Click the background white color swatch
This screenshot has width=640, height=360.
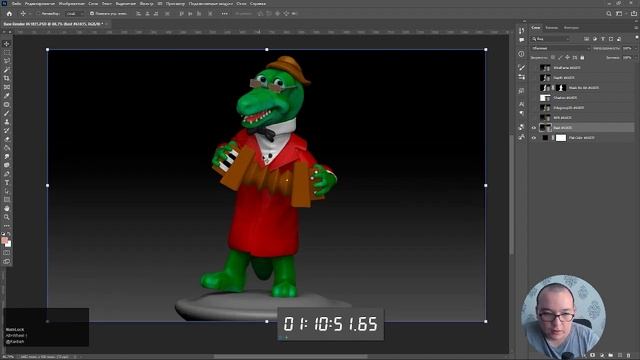[x=9, y=244]
